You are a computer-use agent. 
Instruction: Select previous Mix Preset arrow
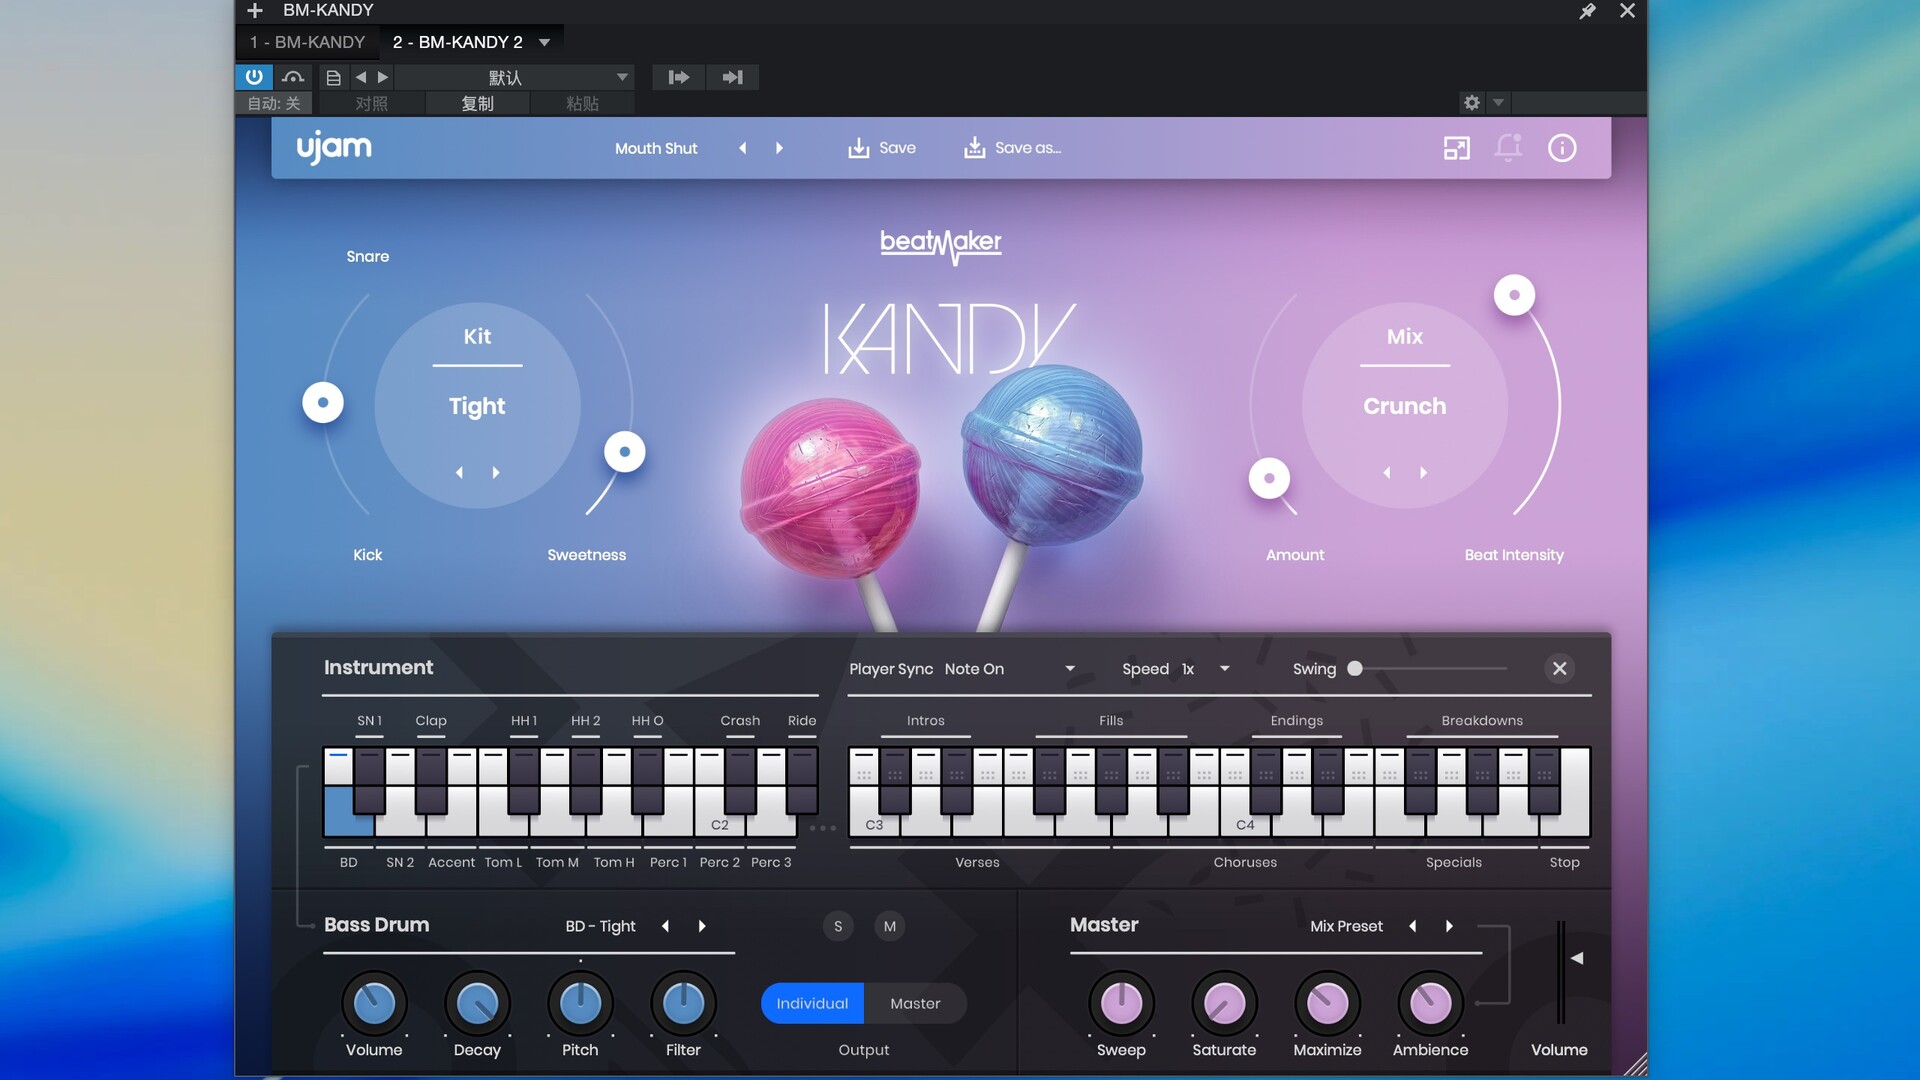click(1412, 926)
